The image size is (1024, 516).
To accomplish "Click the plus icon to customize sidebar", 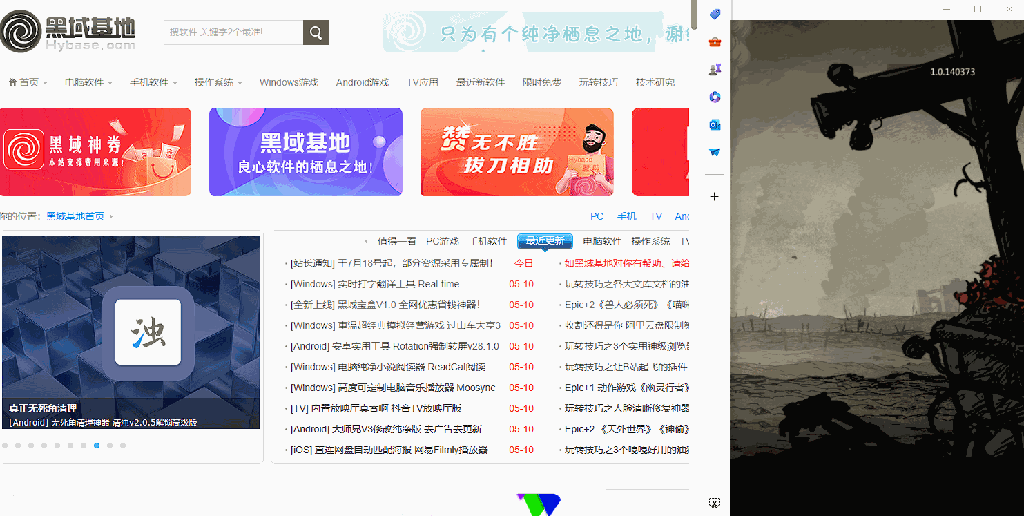I will 714,197.
